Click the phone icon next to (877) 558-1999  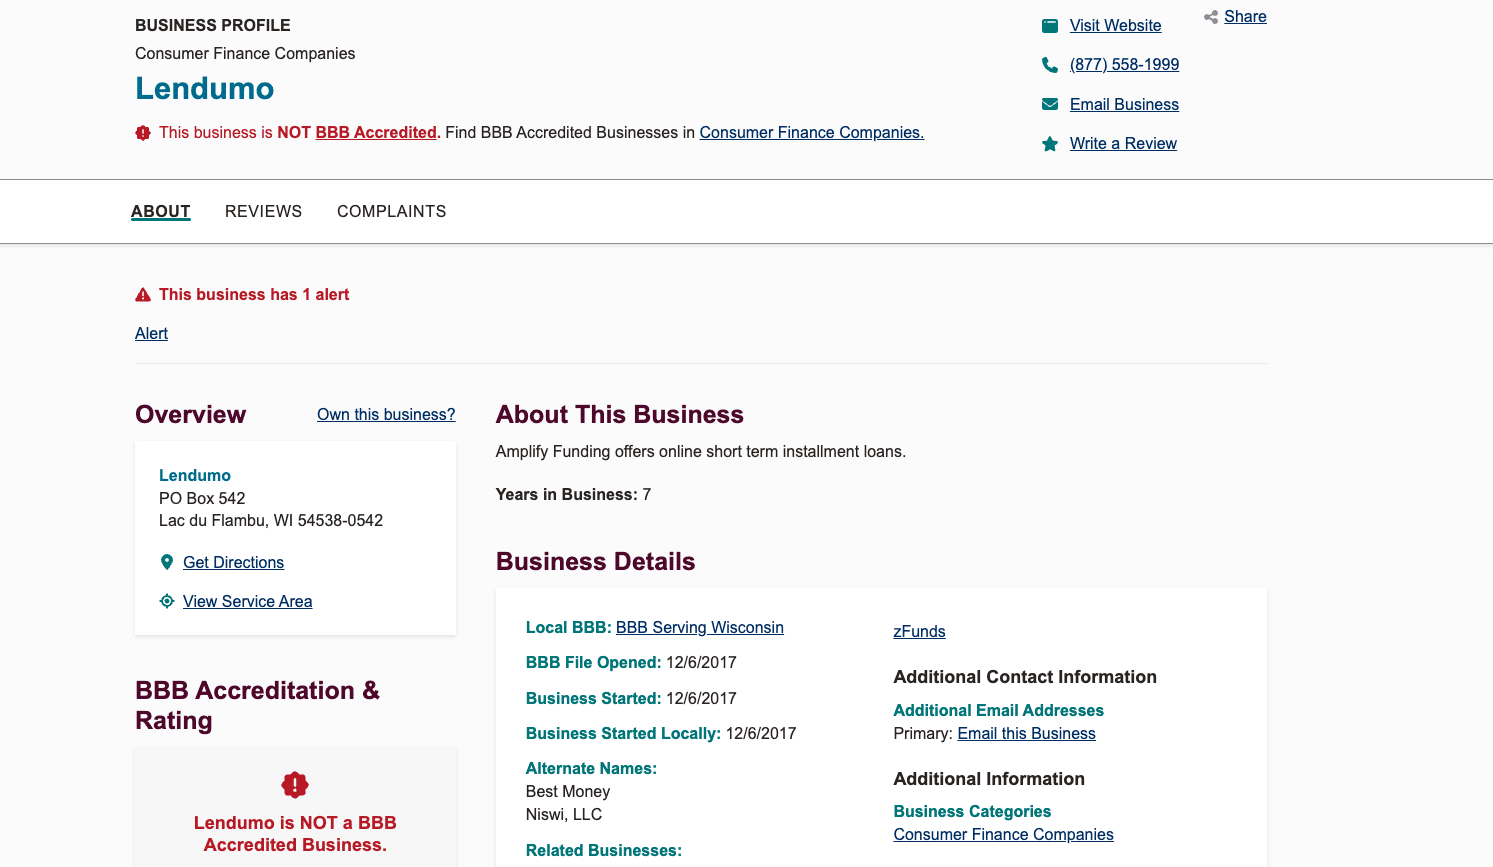tap(1049, 64)
